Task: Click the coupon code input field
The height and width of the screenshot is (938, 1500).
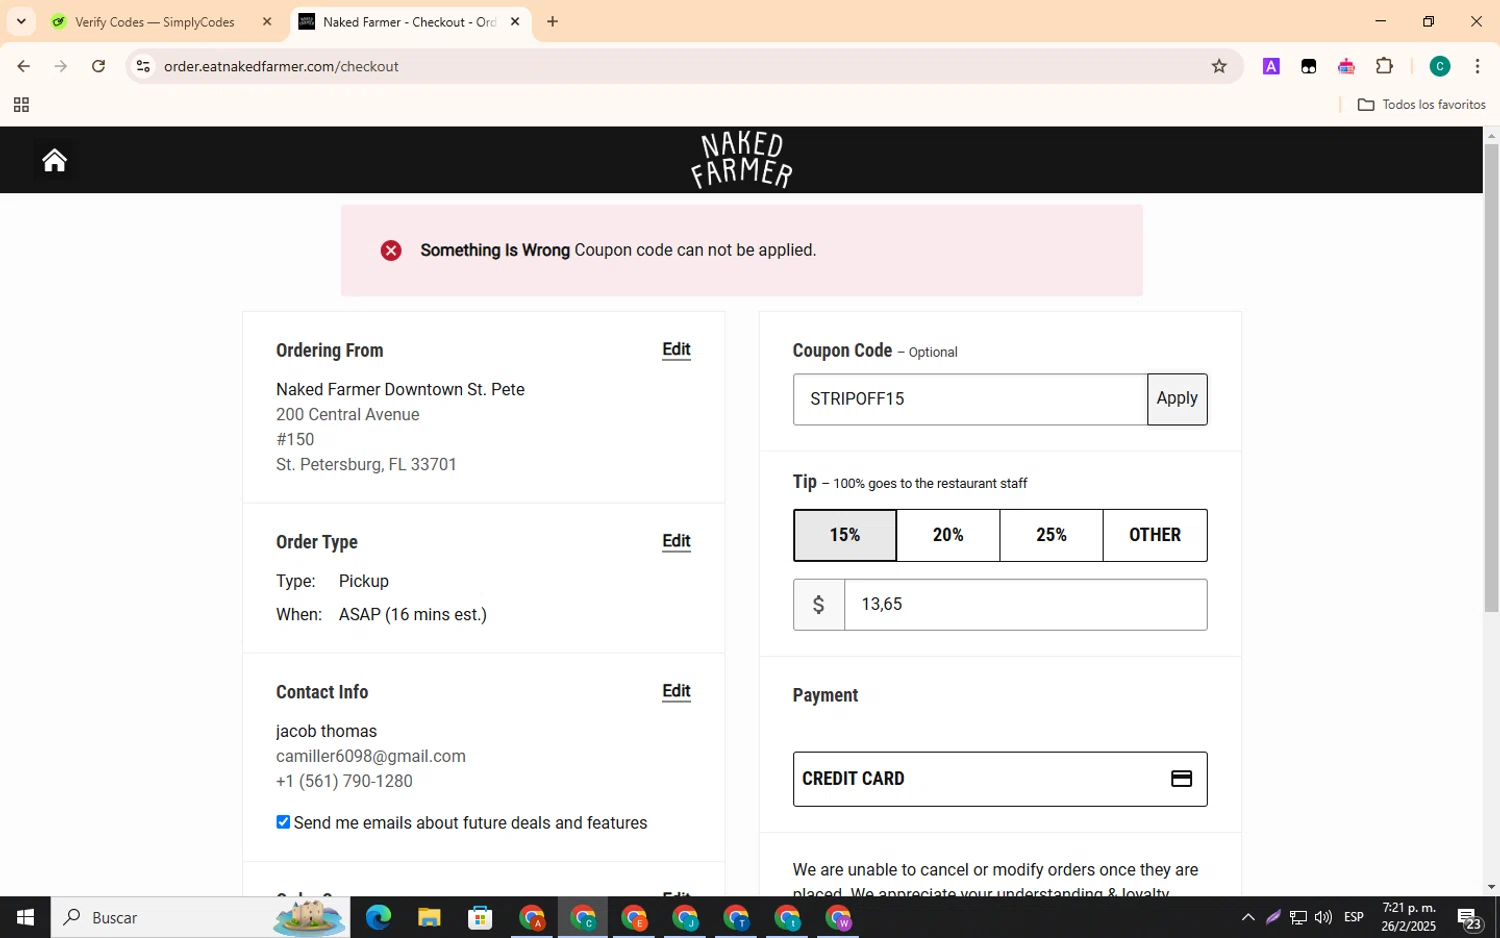Action: coord(970,399)
